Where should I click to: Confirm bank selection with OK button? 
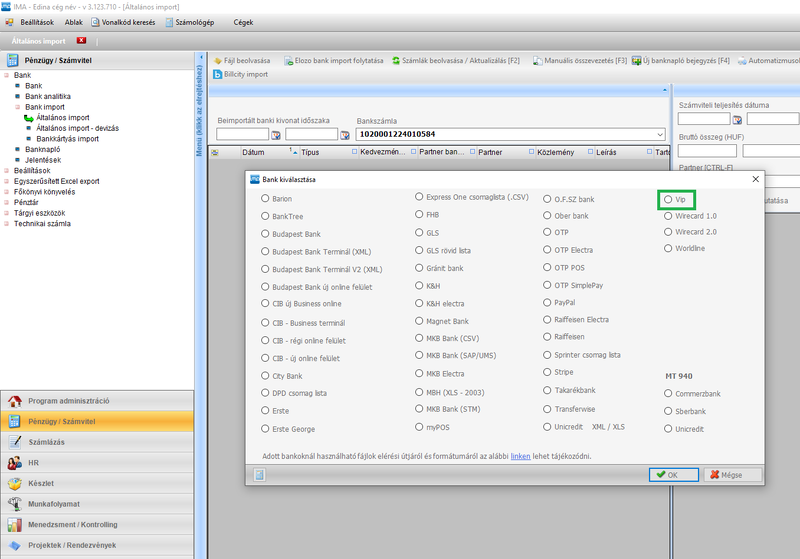pos(668,474)
